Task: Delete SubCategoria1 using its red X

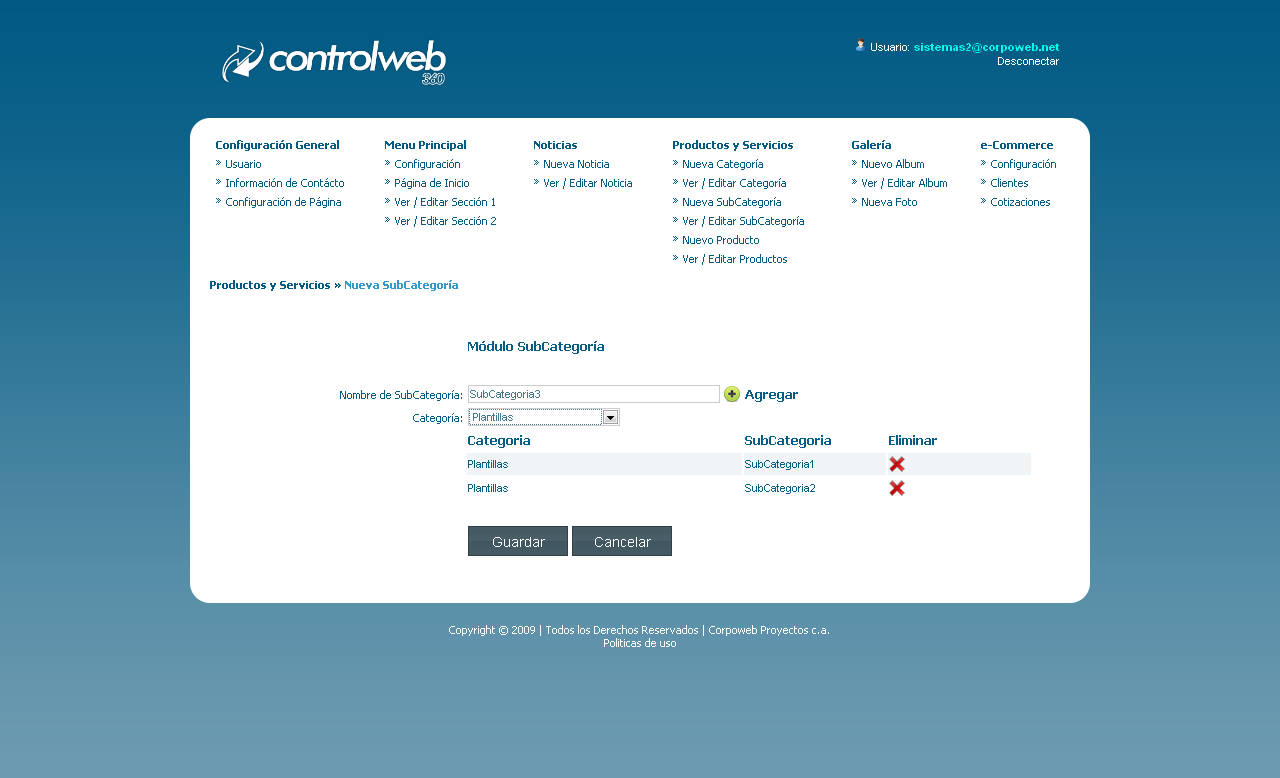Action: (897, 464)
